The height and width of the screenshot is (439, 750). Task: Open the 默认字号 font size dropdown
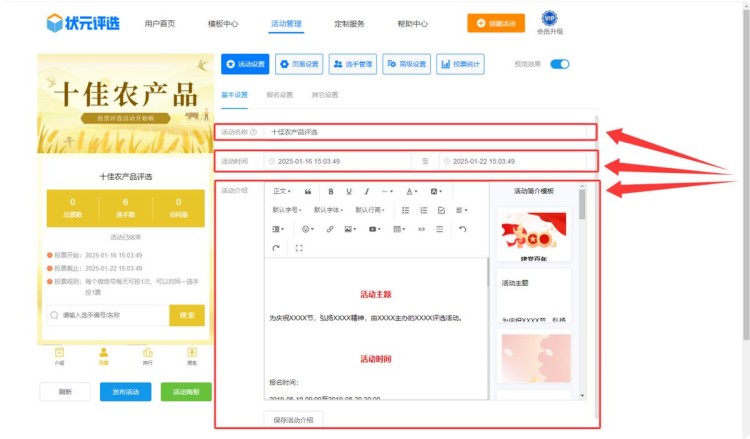[x=288, y=210]
